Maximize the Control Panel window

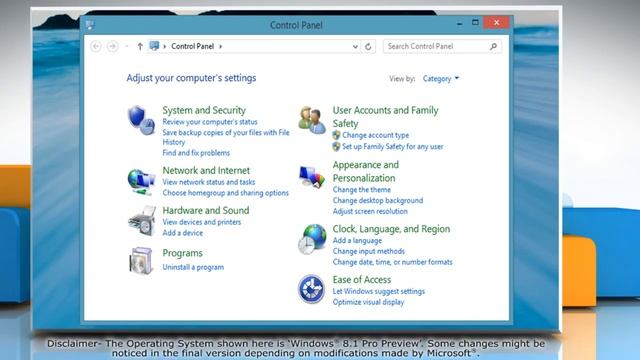point(475,23)
